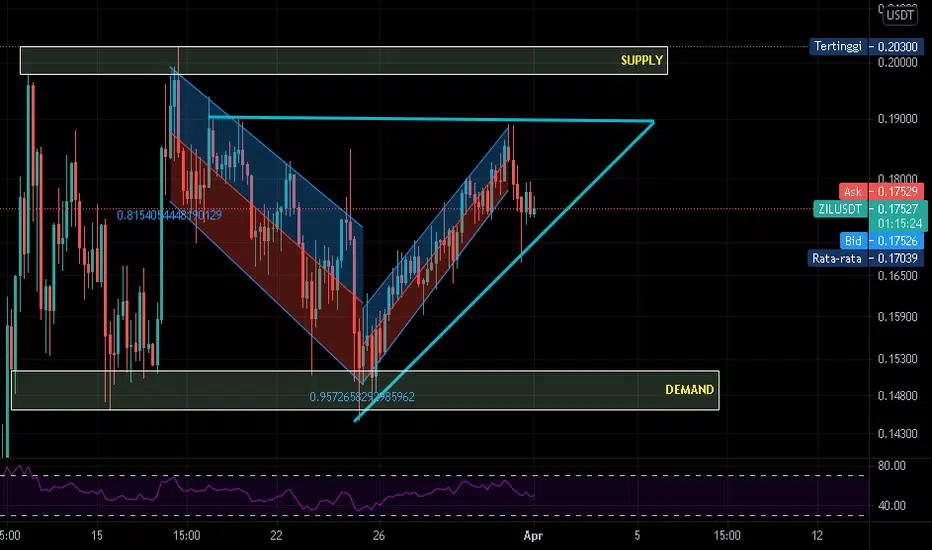This screenshot has height=550, width=932.
Task: Select the cyan horizontal triangle top line
Action: tap(432, 119)
